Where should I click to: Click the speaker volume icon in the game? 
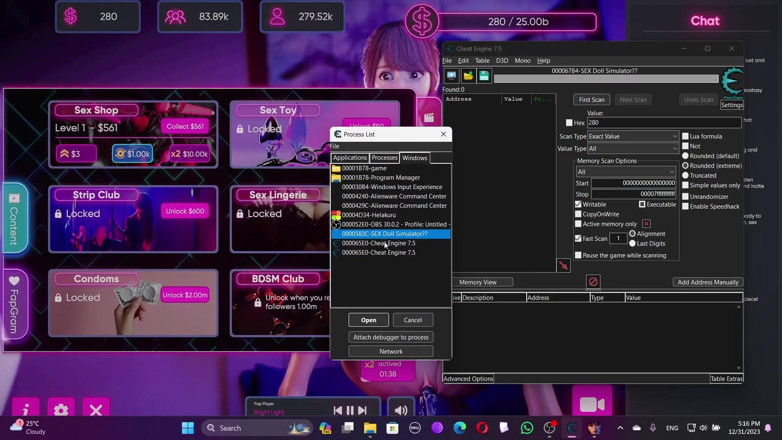401,410
